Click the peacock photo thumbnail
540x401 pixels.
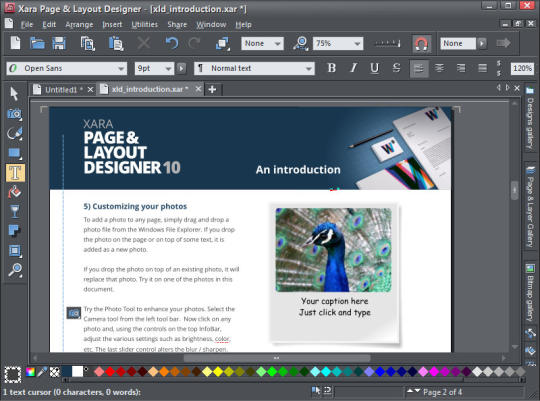[333, 250]
